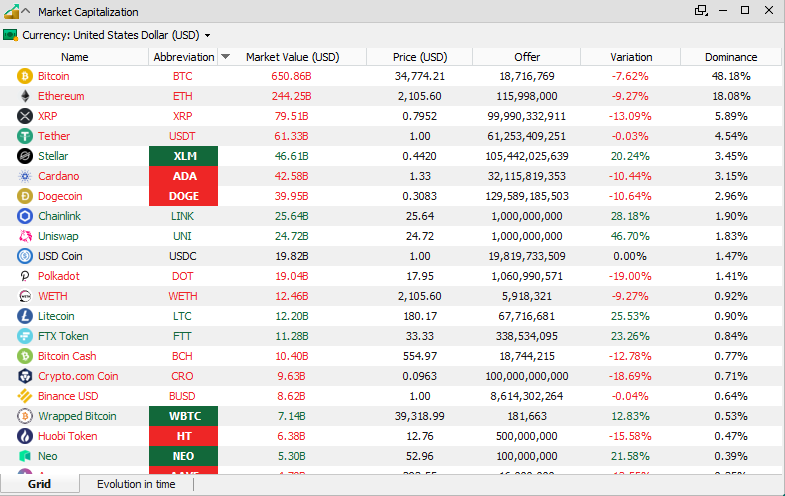Click the Tether logo icon
The image size is (785, 496).
pyautogui.click(x=25, y=136)
